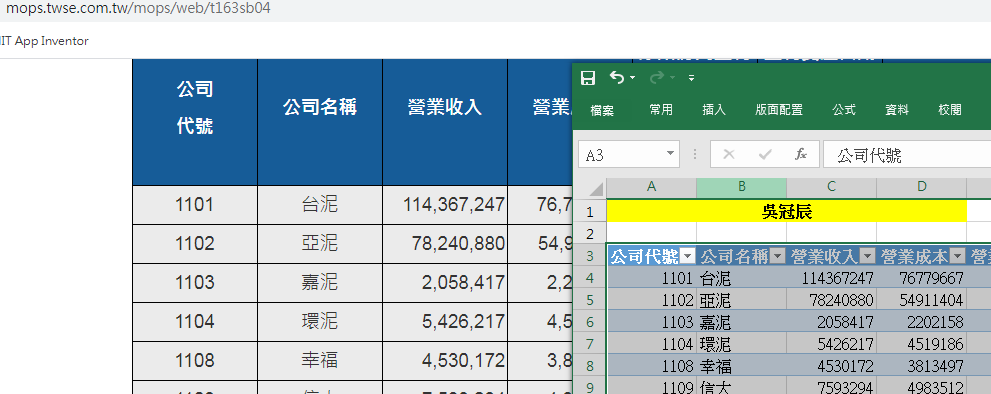Viewport: 991px width, 394px height.
Task: Undo the last action in Excel
Action: click(616, 77)
